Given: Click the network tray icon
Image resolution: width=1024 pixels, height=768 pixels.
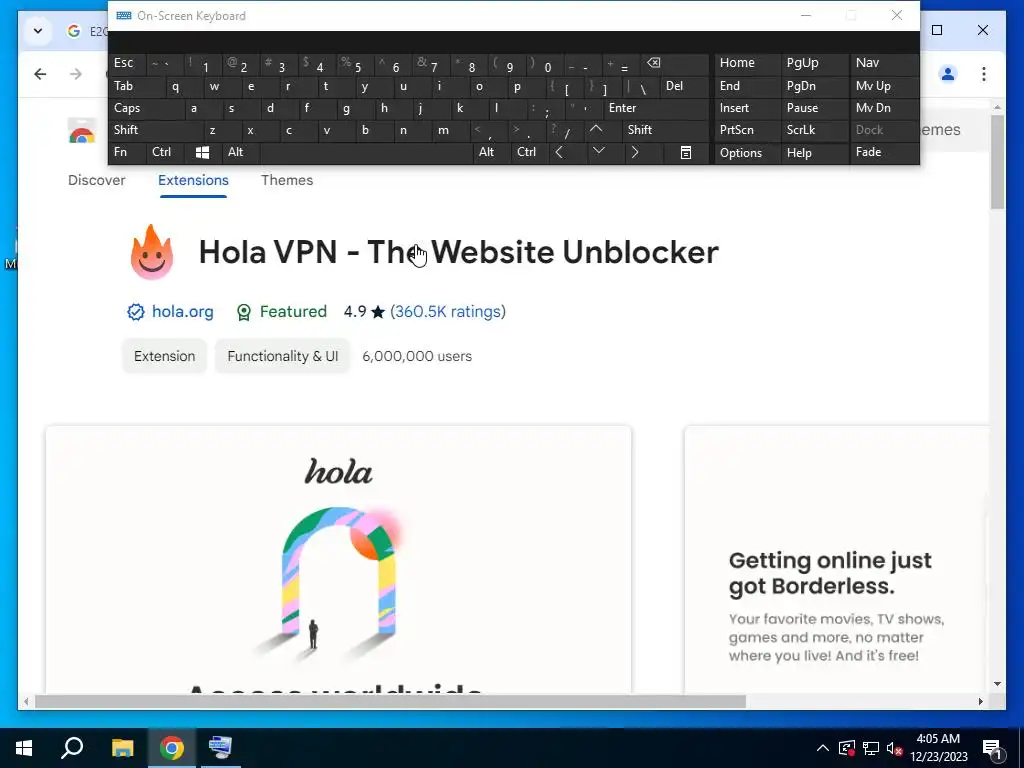Looking at the screenshot, I should (x=871, y=748).
